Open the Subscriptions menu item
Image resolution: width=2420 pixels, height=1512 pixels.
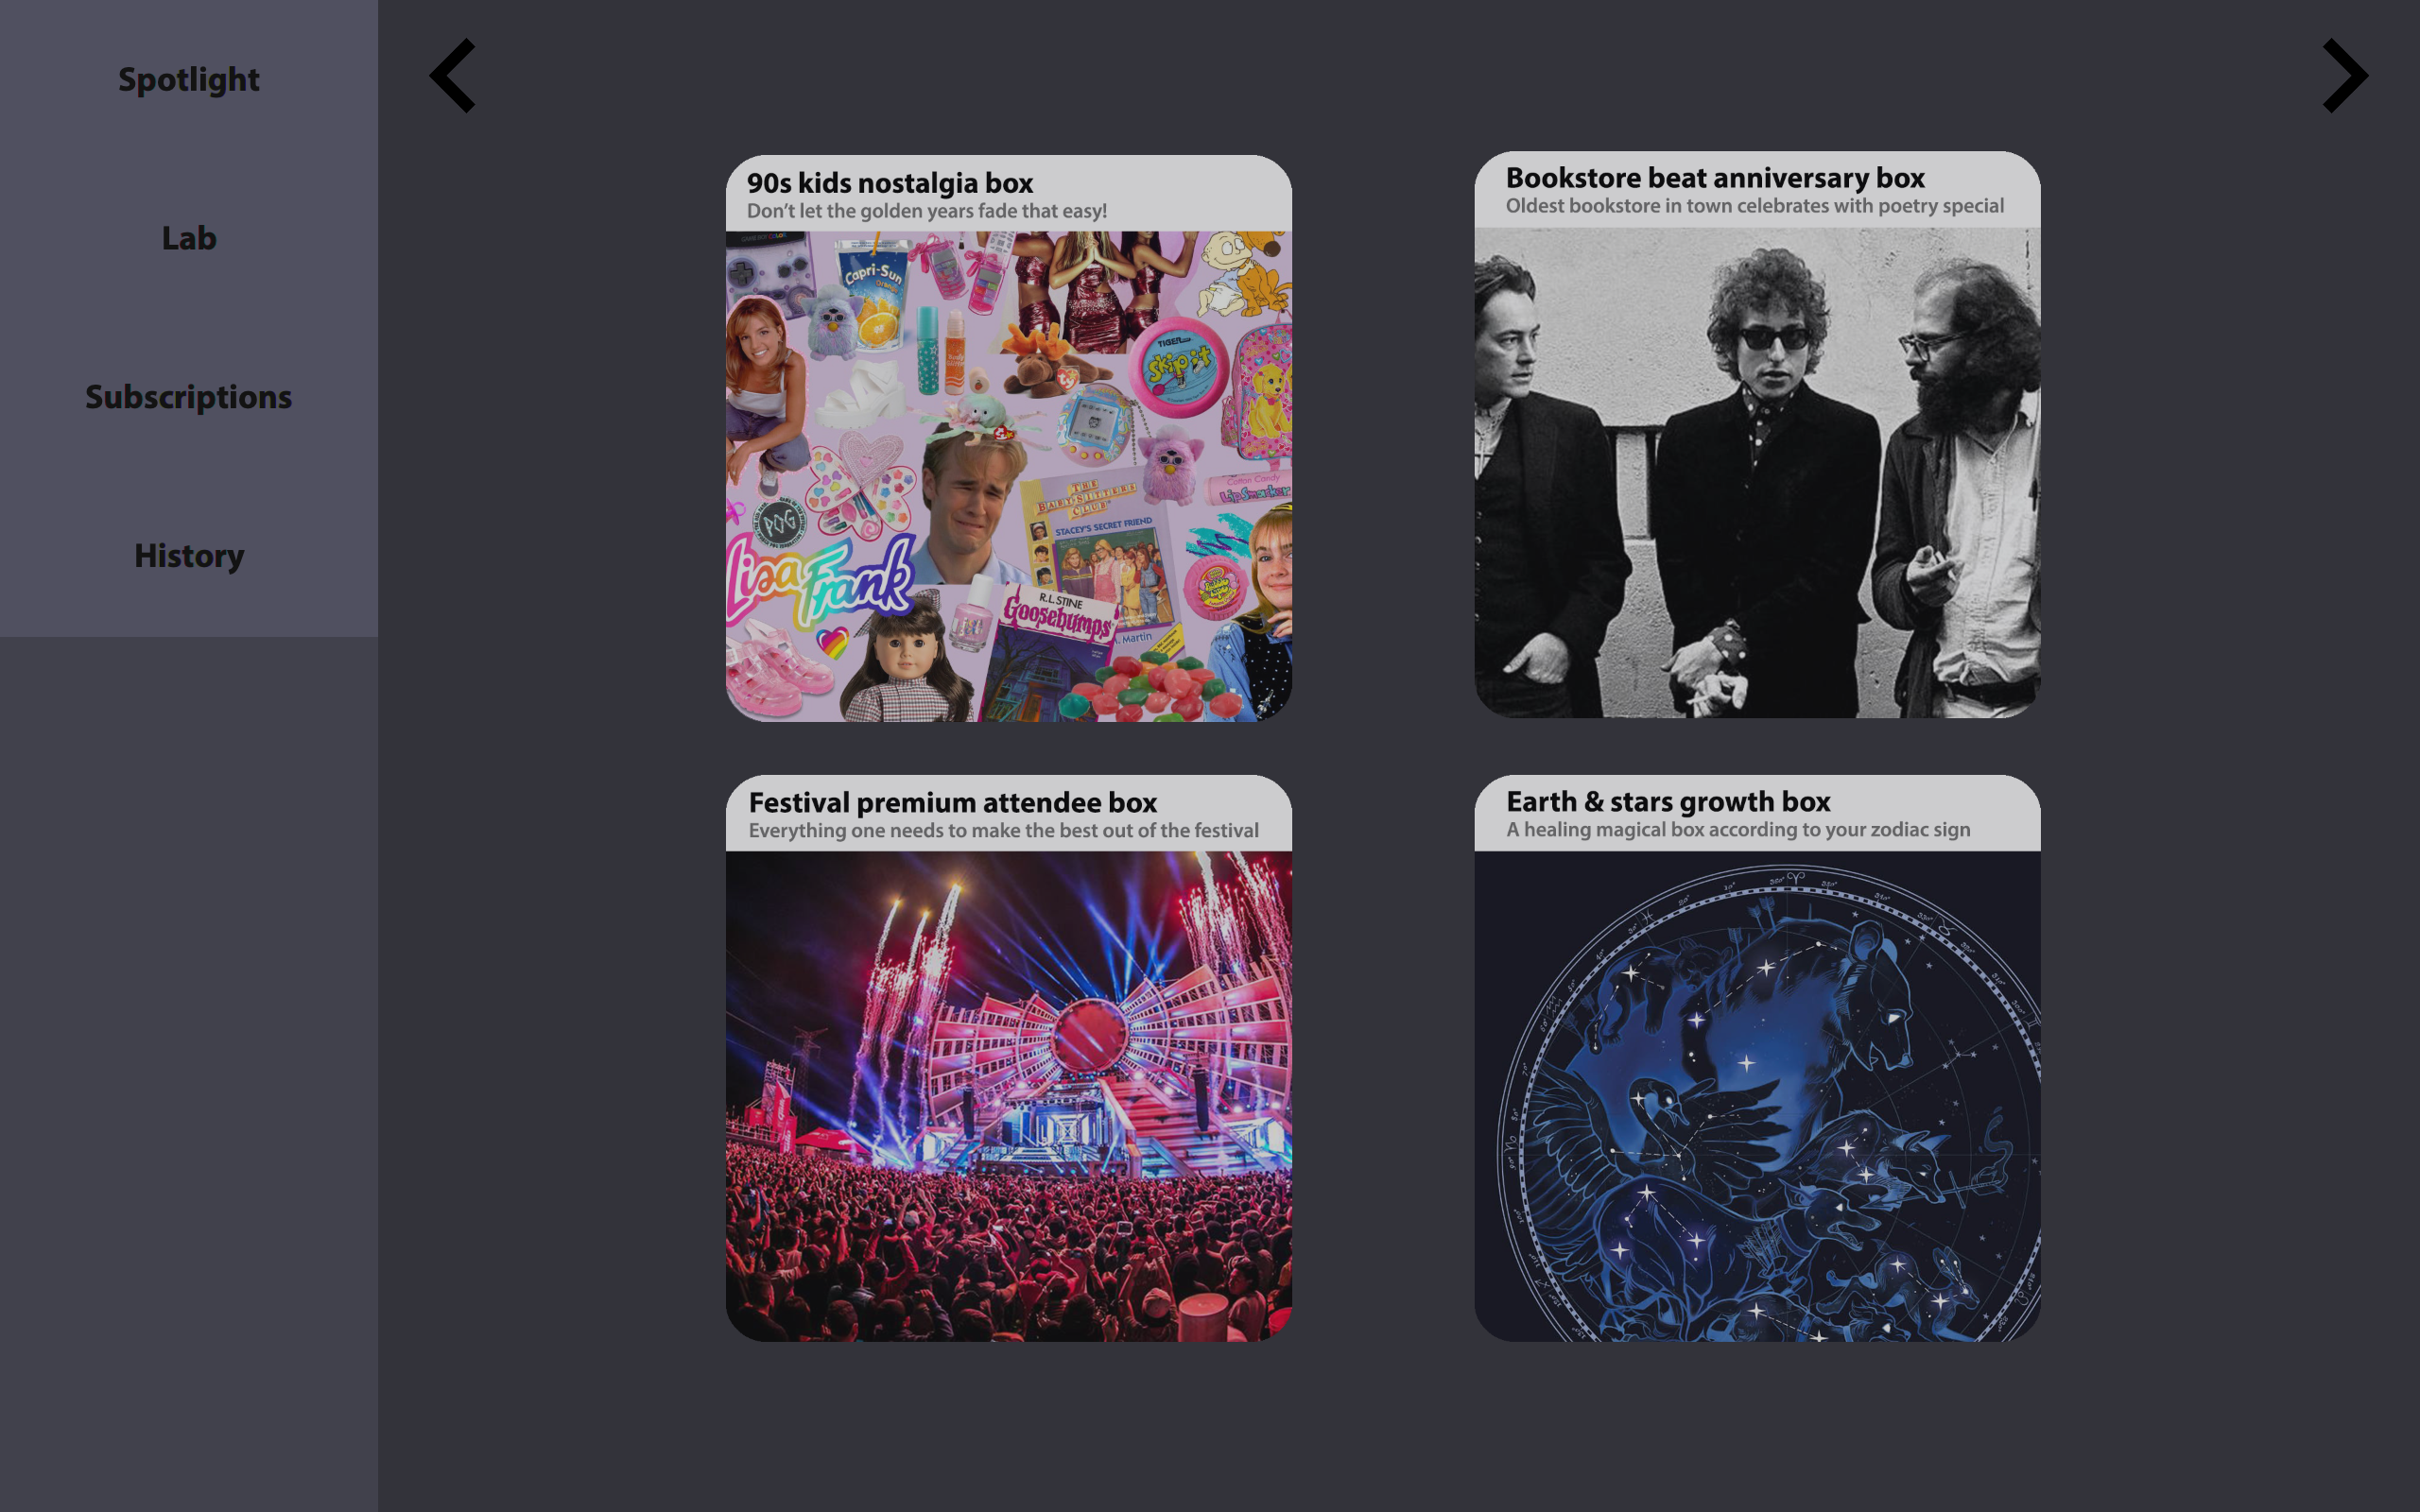point(189,397)
